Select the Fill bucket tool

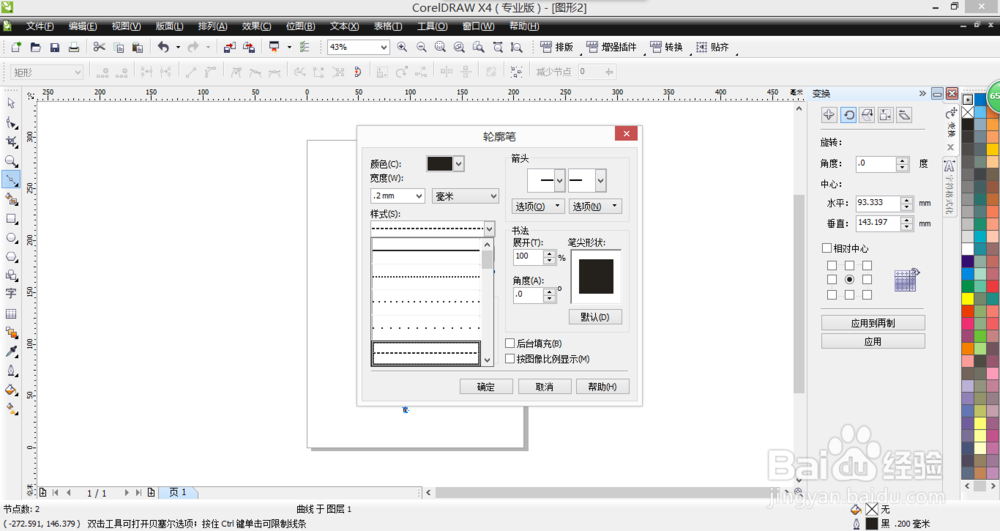(11, 389)
